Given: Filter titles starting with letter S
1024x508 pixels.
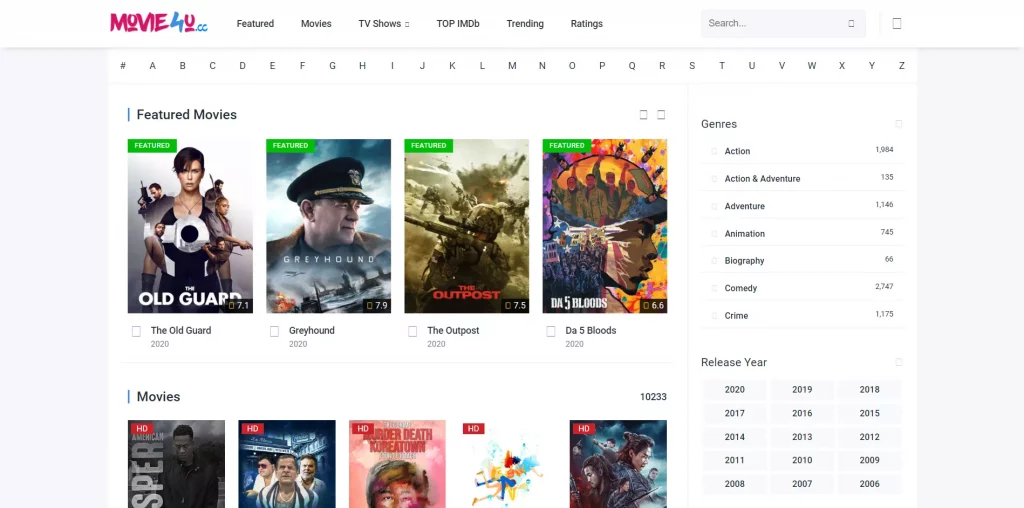Looking at the screenshot, I should coord(692,66).
